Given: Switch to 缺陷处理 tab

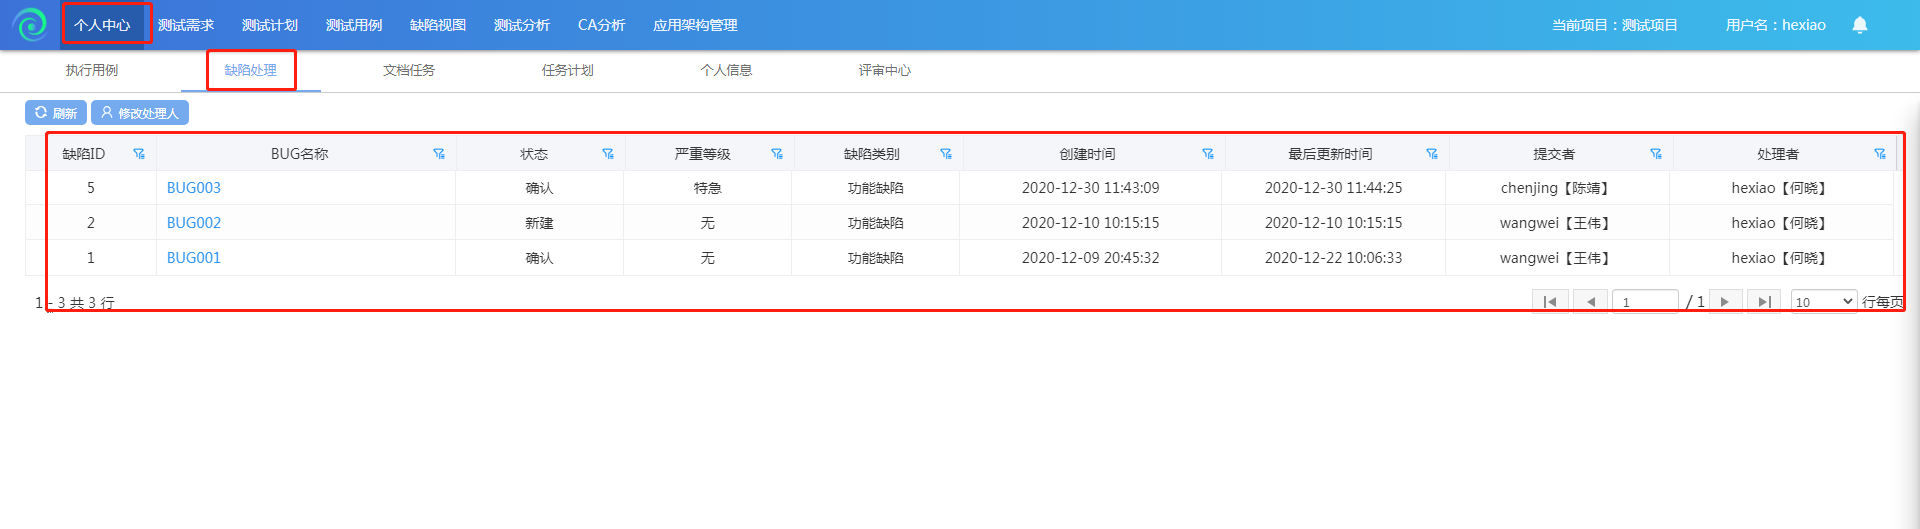Looking at the screenshot, I should pyautogui.click(x=251, y=70).
